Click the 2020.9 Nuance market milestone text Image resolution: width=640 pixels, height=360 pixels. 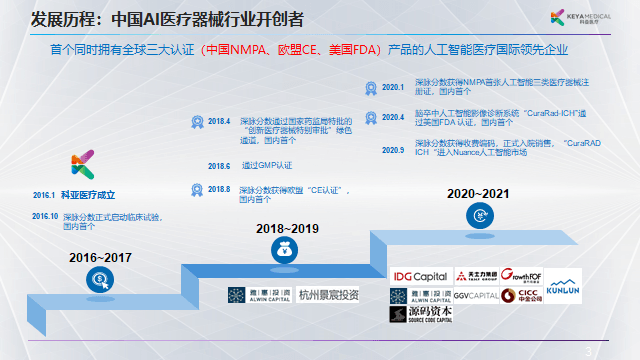[x=508, y=148]
